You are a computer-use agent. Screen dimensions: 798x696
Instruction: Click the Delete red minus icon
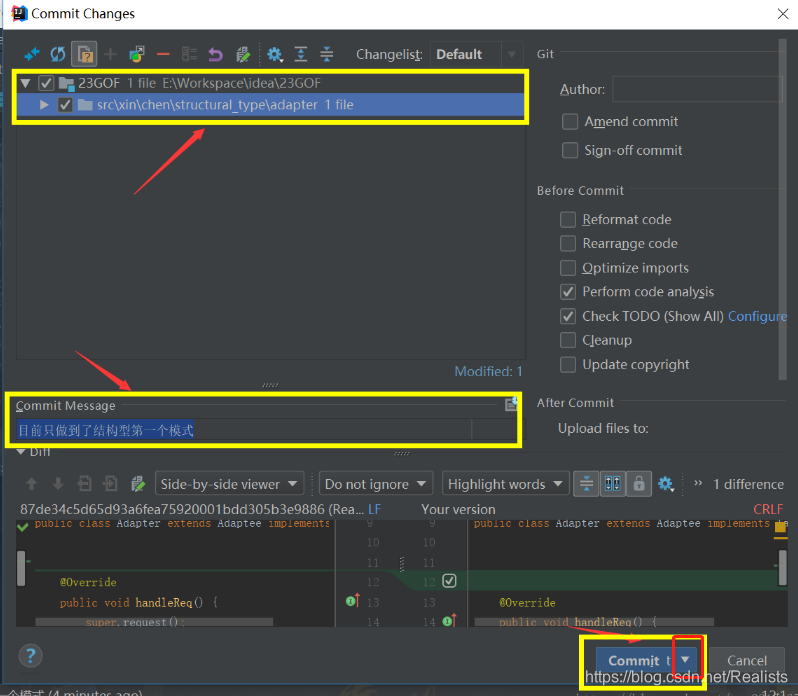163,54
